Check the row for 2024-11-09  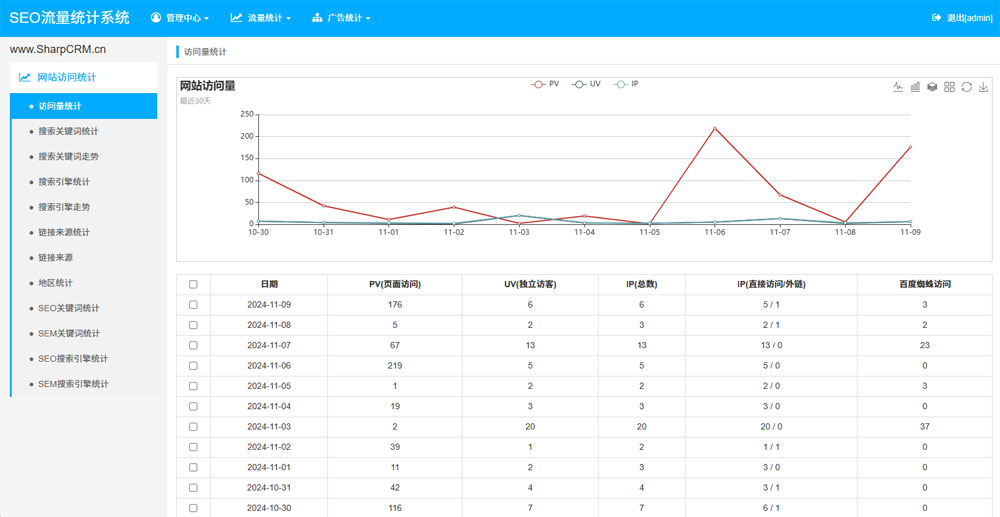coord(193,305)
